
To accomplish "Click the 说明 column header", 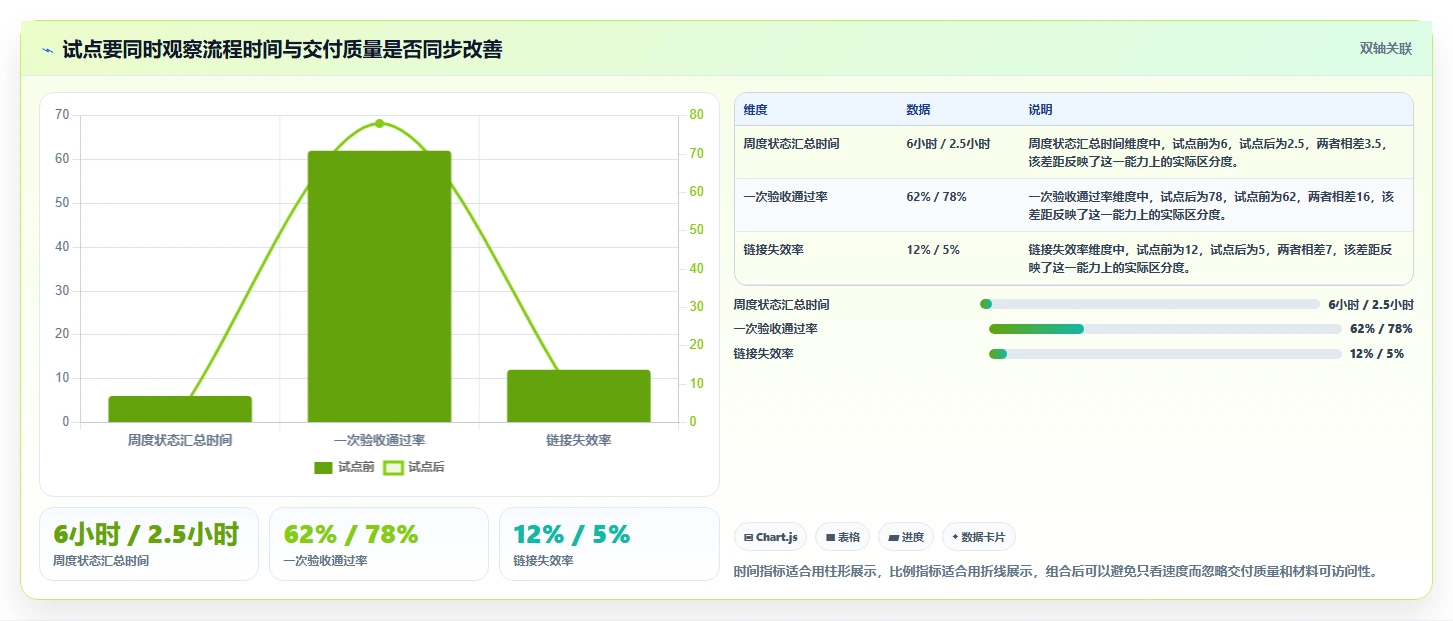I will tap(1040, 110).
